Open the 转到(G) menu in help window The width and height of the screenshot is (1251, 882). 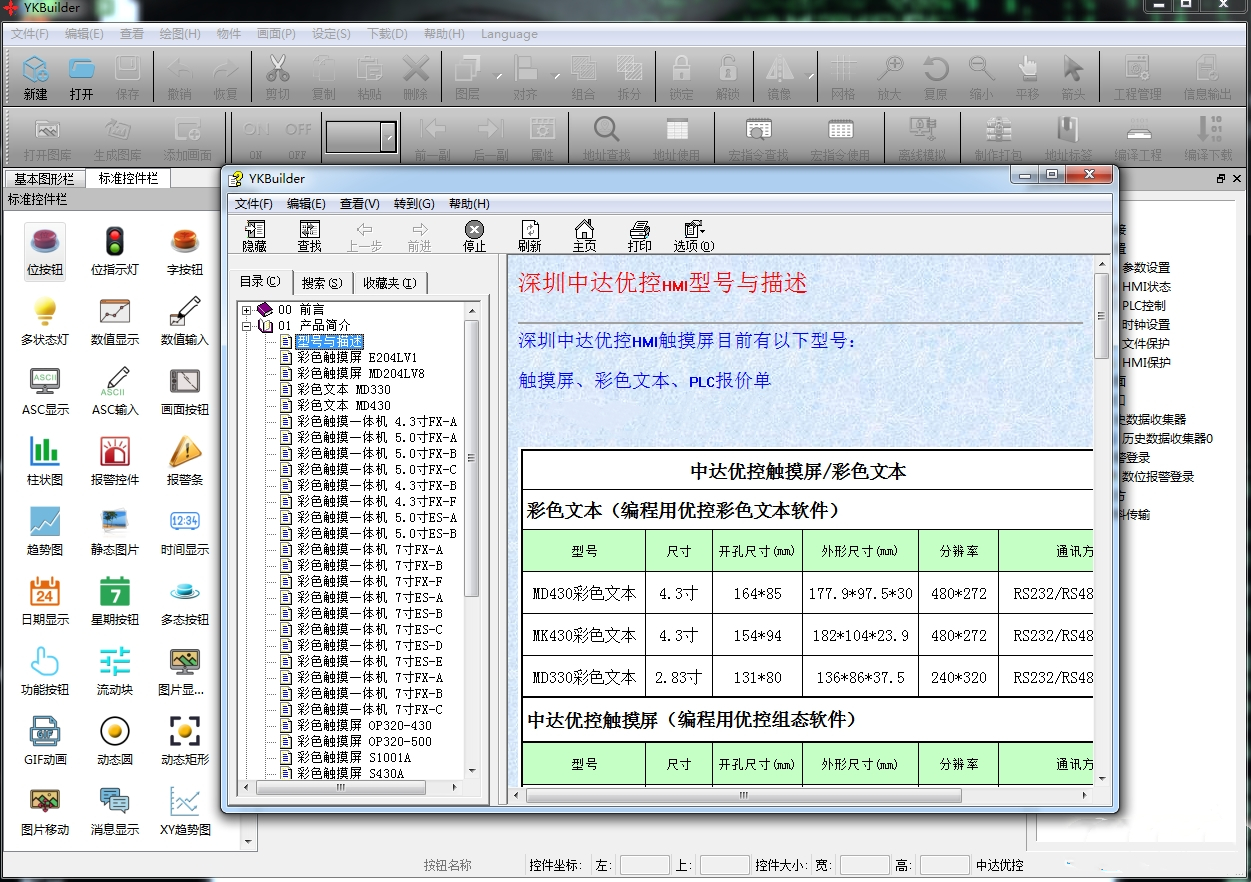click(x=413, y=204)
